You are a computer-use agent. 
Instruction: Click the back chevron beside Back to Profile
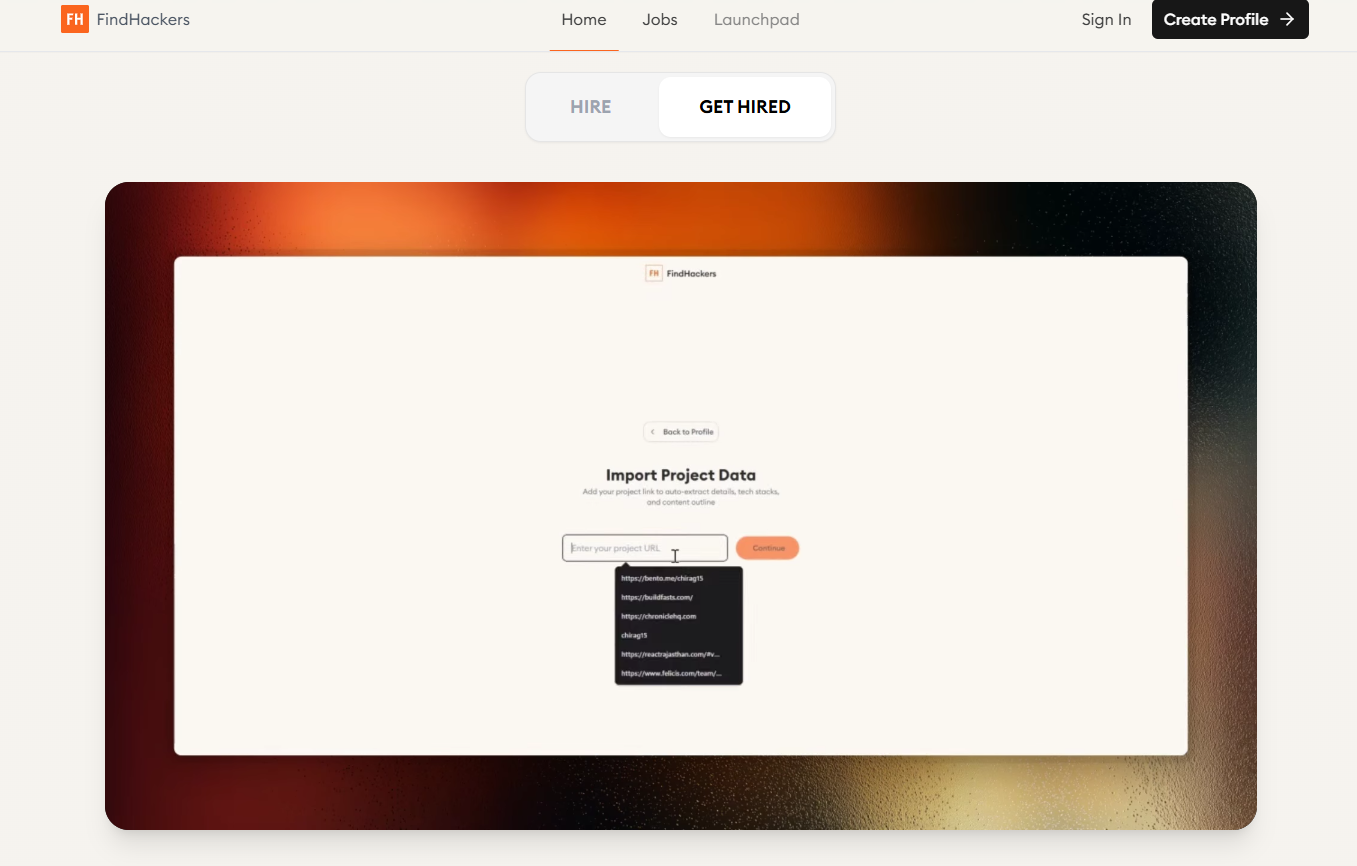point(653,432)
